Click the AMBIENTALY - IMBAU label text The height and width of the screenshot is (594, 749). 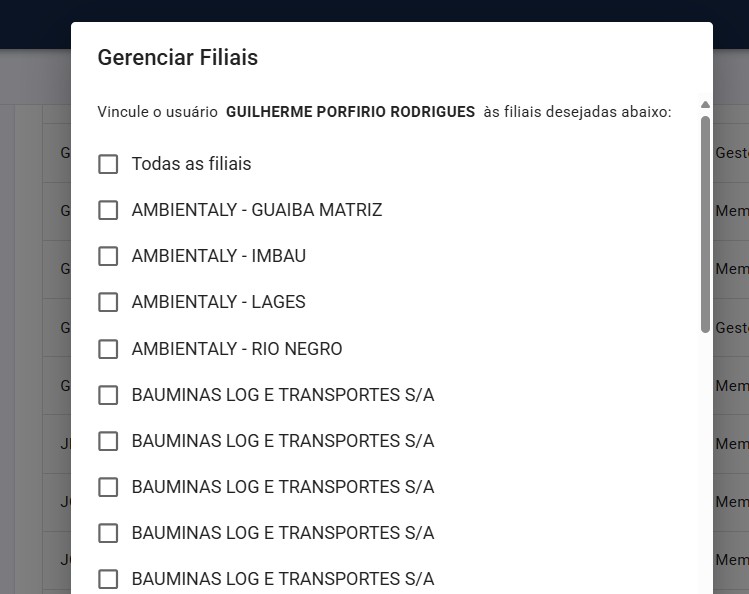tap(219, 256)
